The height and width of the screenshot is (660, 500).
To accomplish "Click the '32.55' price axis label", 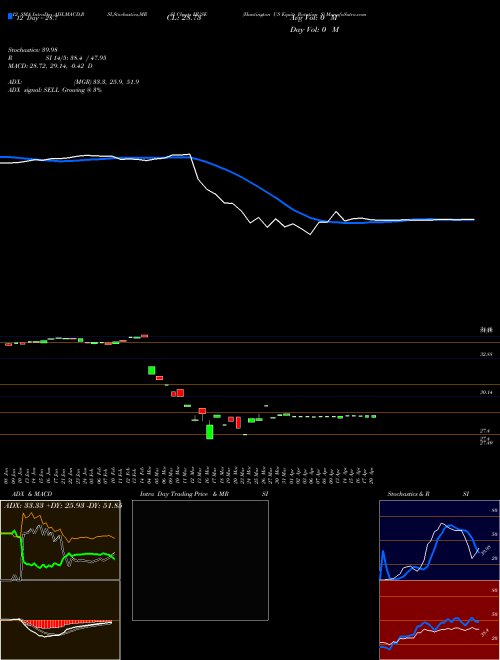I will (486, 355).
